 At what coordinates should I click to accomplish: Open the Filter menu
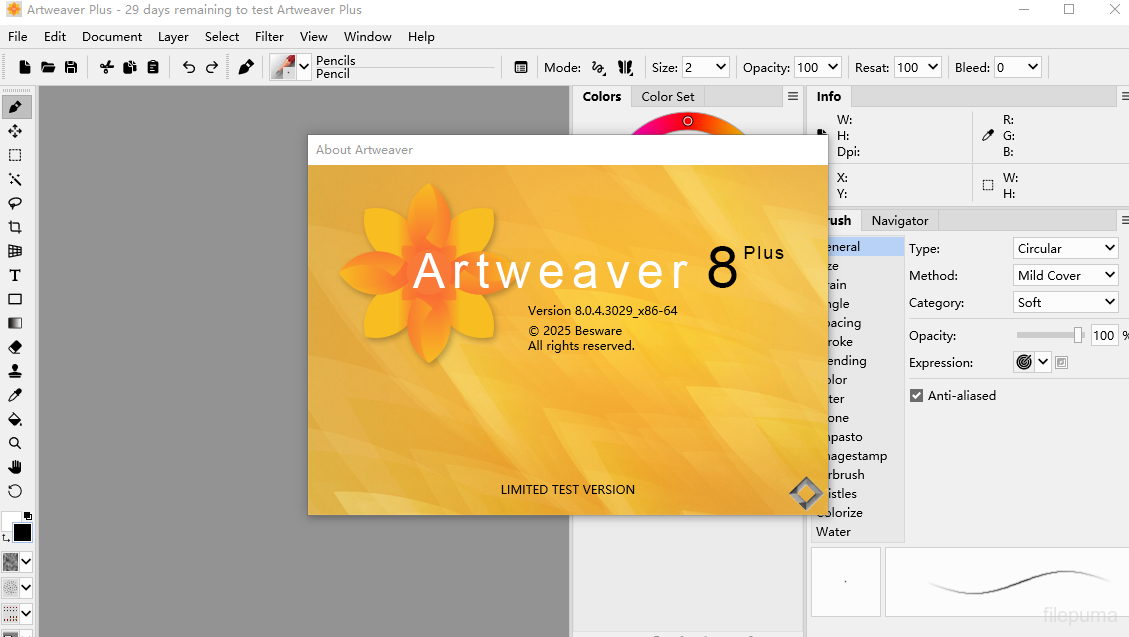click(269, 36)
